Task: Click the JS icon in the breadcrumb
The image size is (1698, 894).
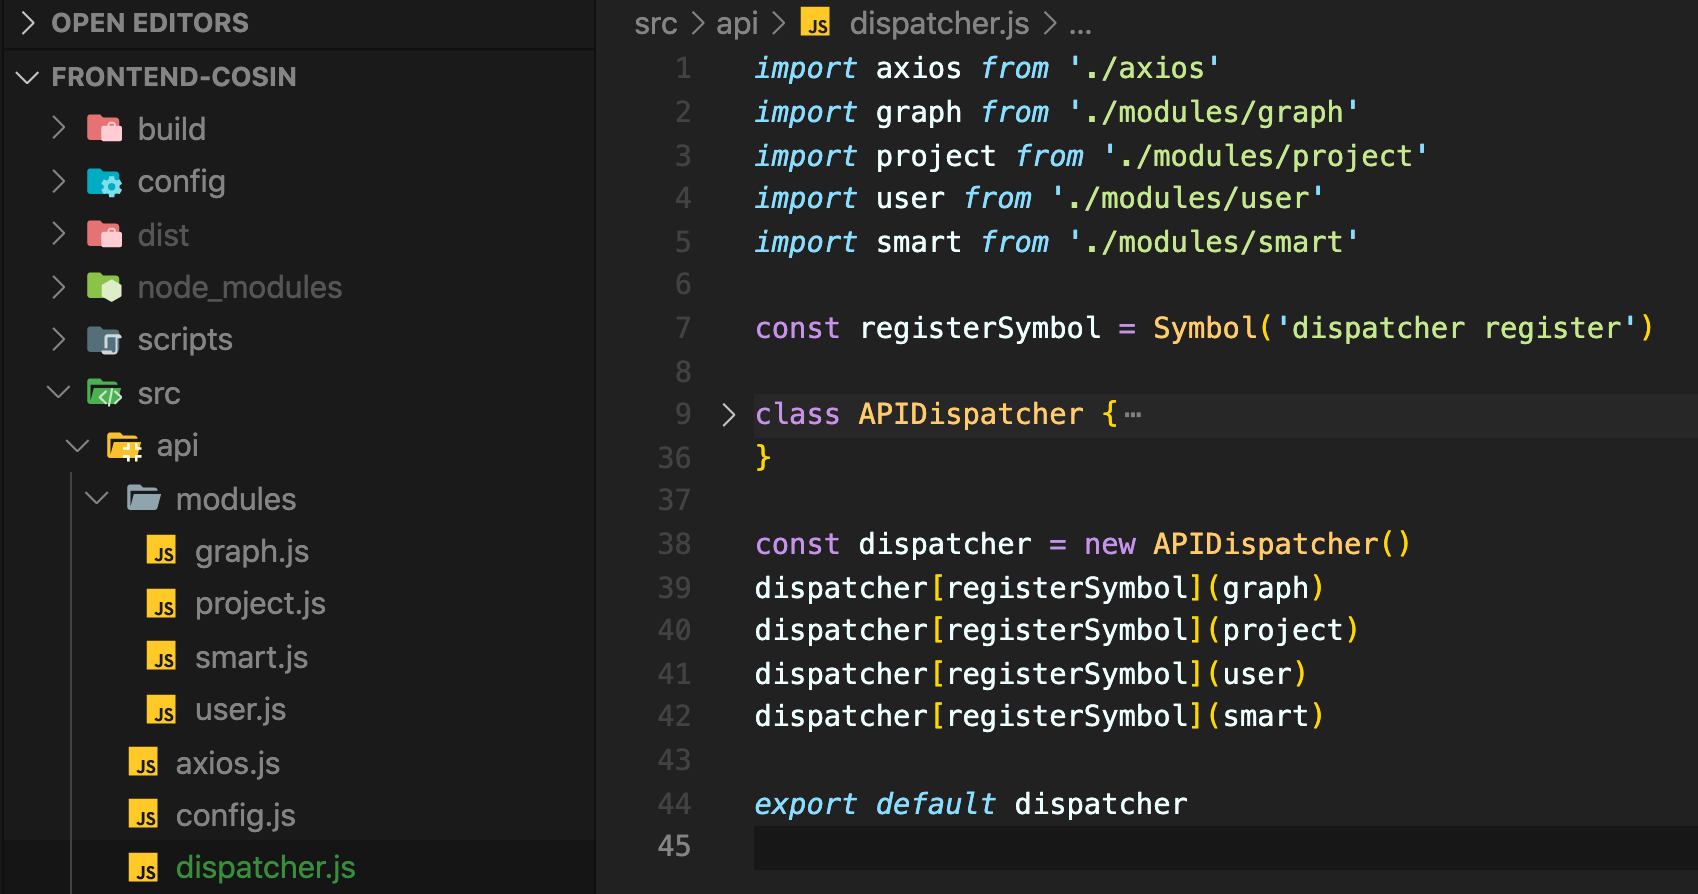Action: click(x=817, y=23)
